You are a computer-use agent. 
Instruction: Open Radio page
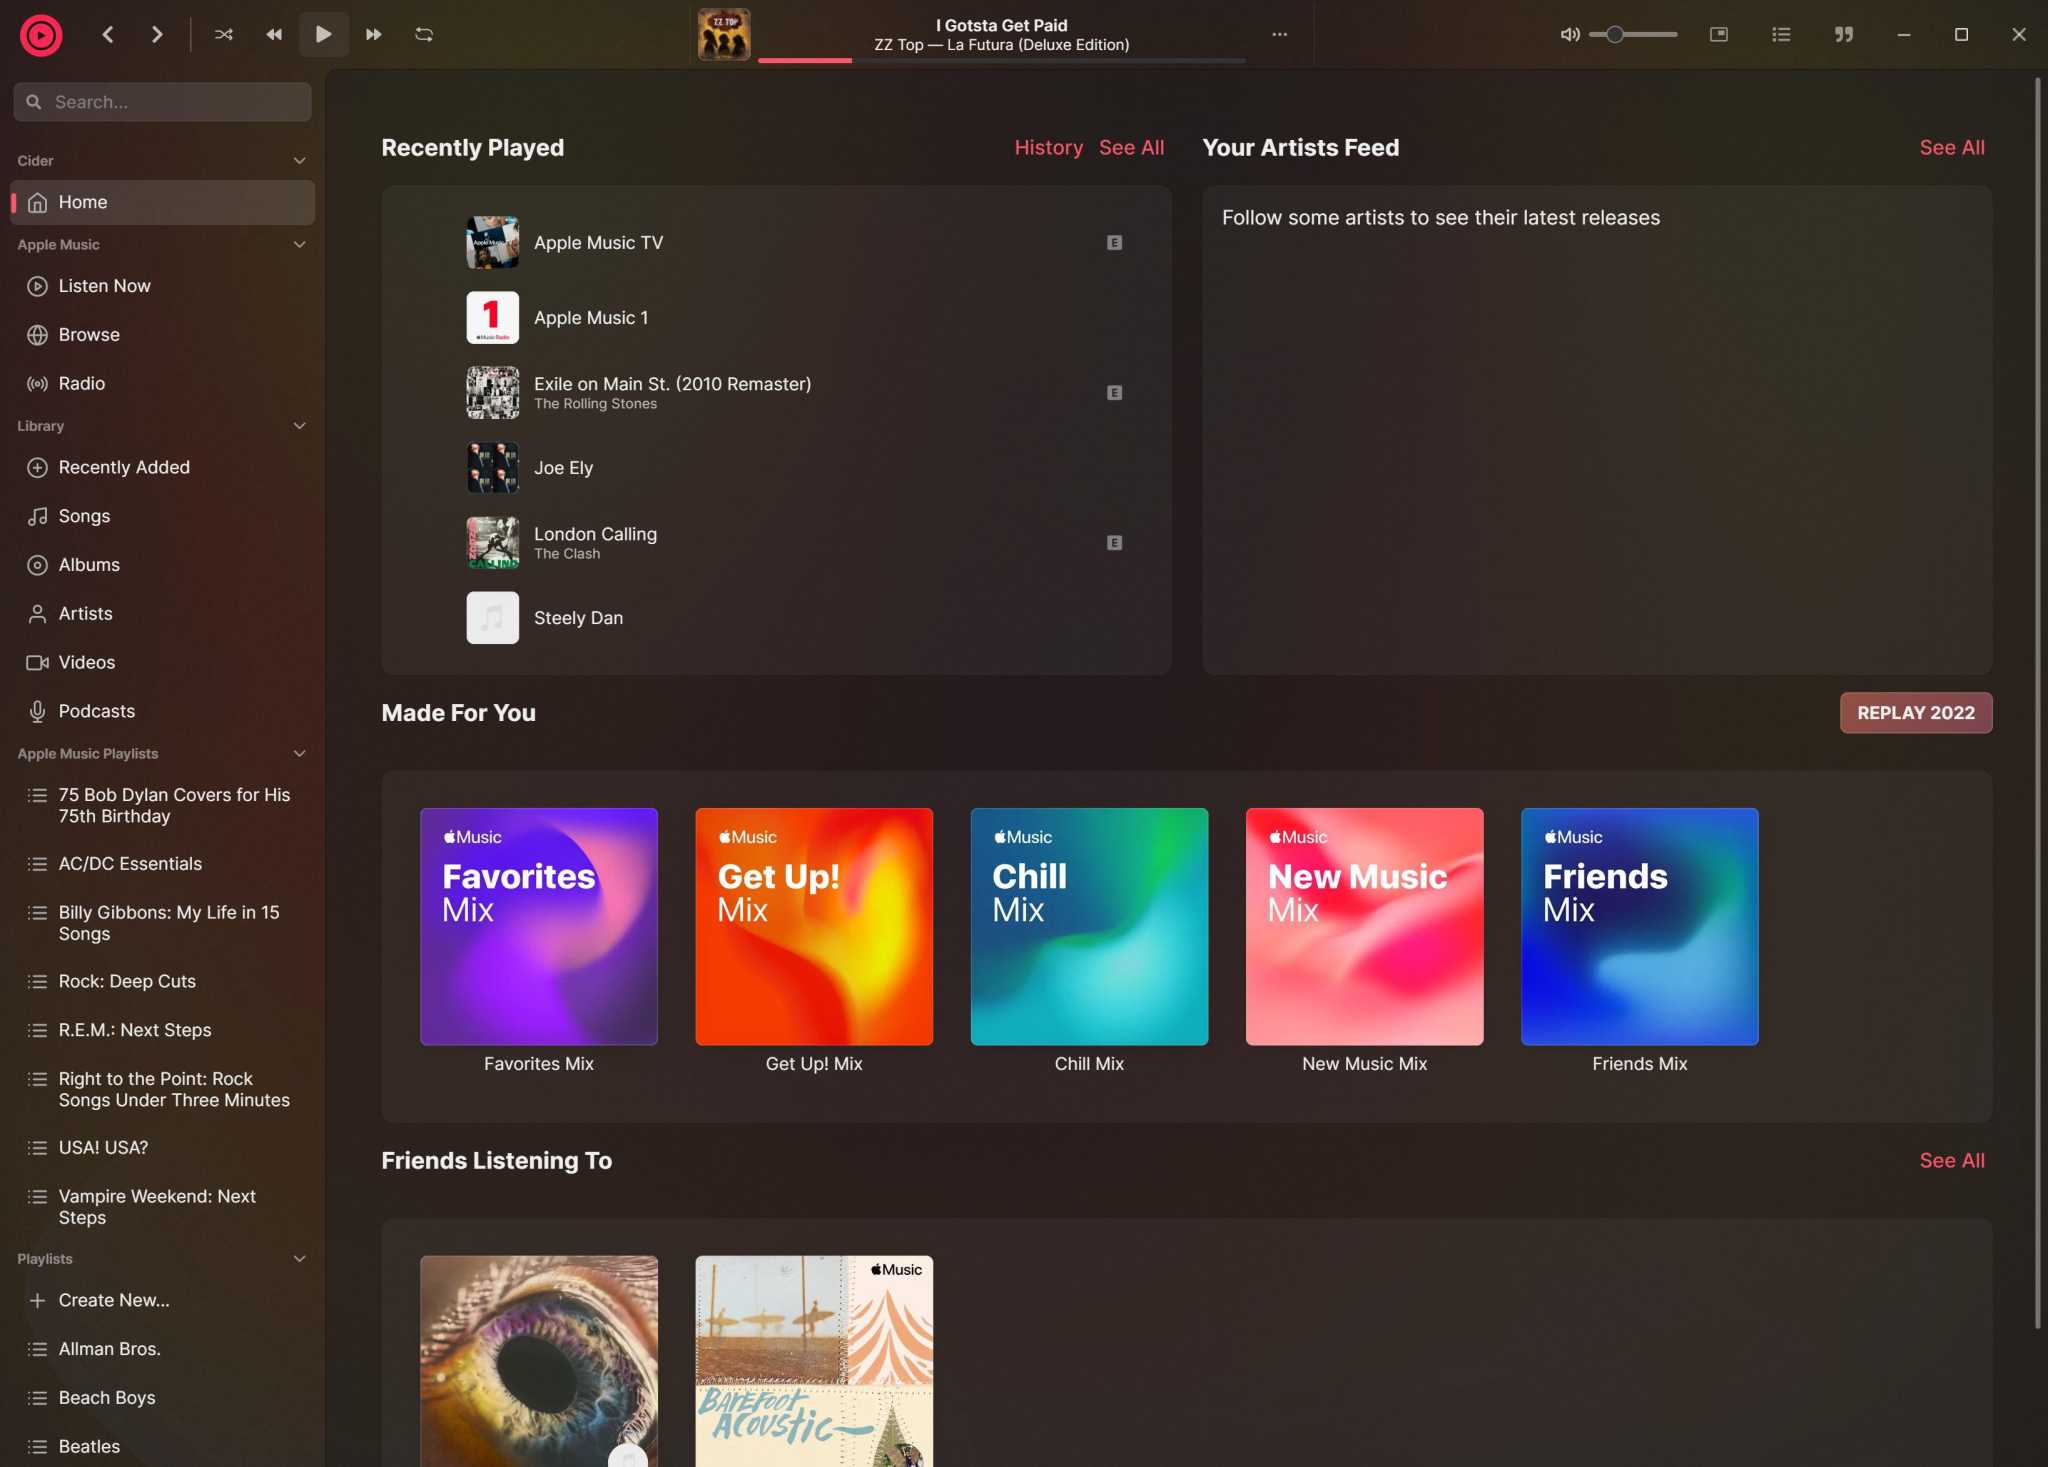point(162,384)
